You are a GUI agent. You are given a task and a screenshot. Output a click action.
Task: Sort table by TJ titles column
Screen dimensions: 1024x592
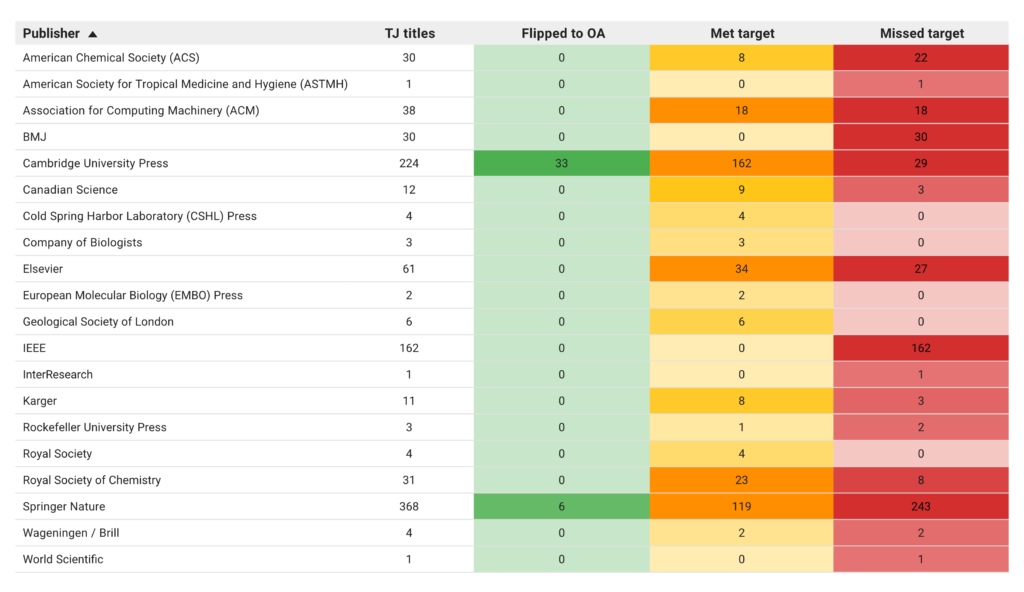[x=409, y=33]
